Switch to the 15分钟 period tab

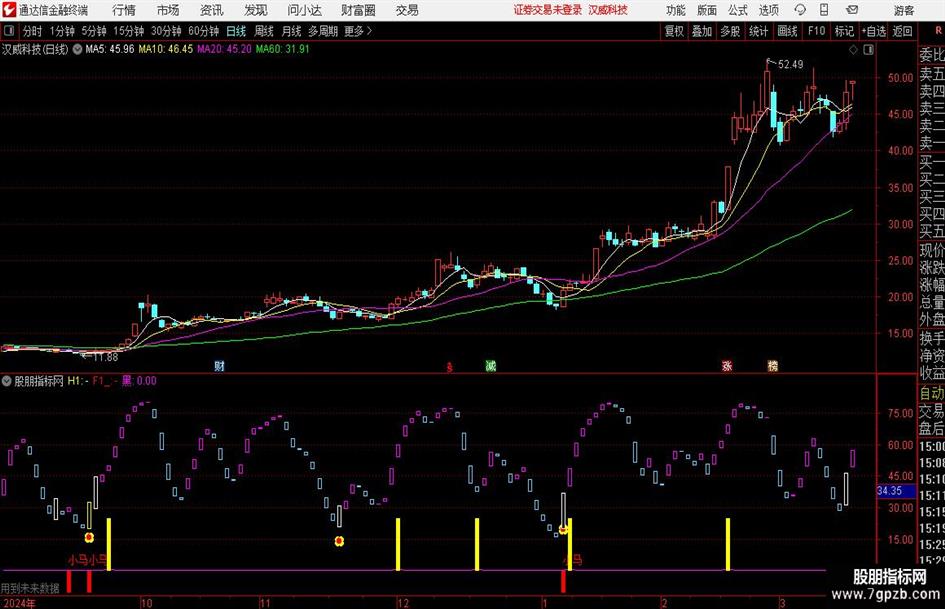click(x=129, y=31)
